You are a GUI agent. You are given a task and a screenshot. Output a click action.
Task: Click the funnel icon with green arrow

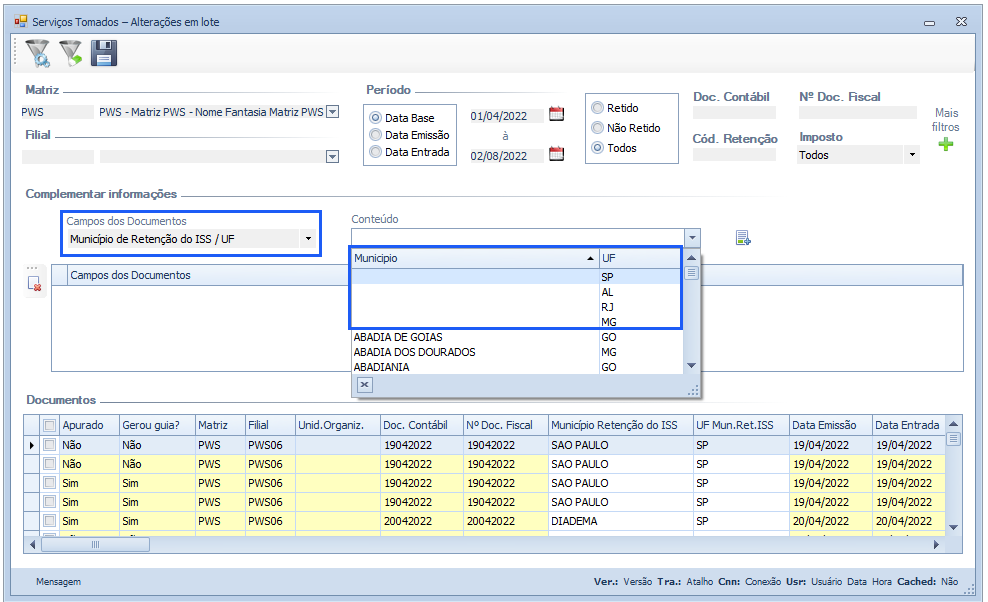(x=70, y=54)
